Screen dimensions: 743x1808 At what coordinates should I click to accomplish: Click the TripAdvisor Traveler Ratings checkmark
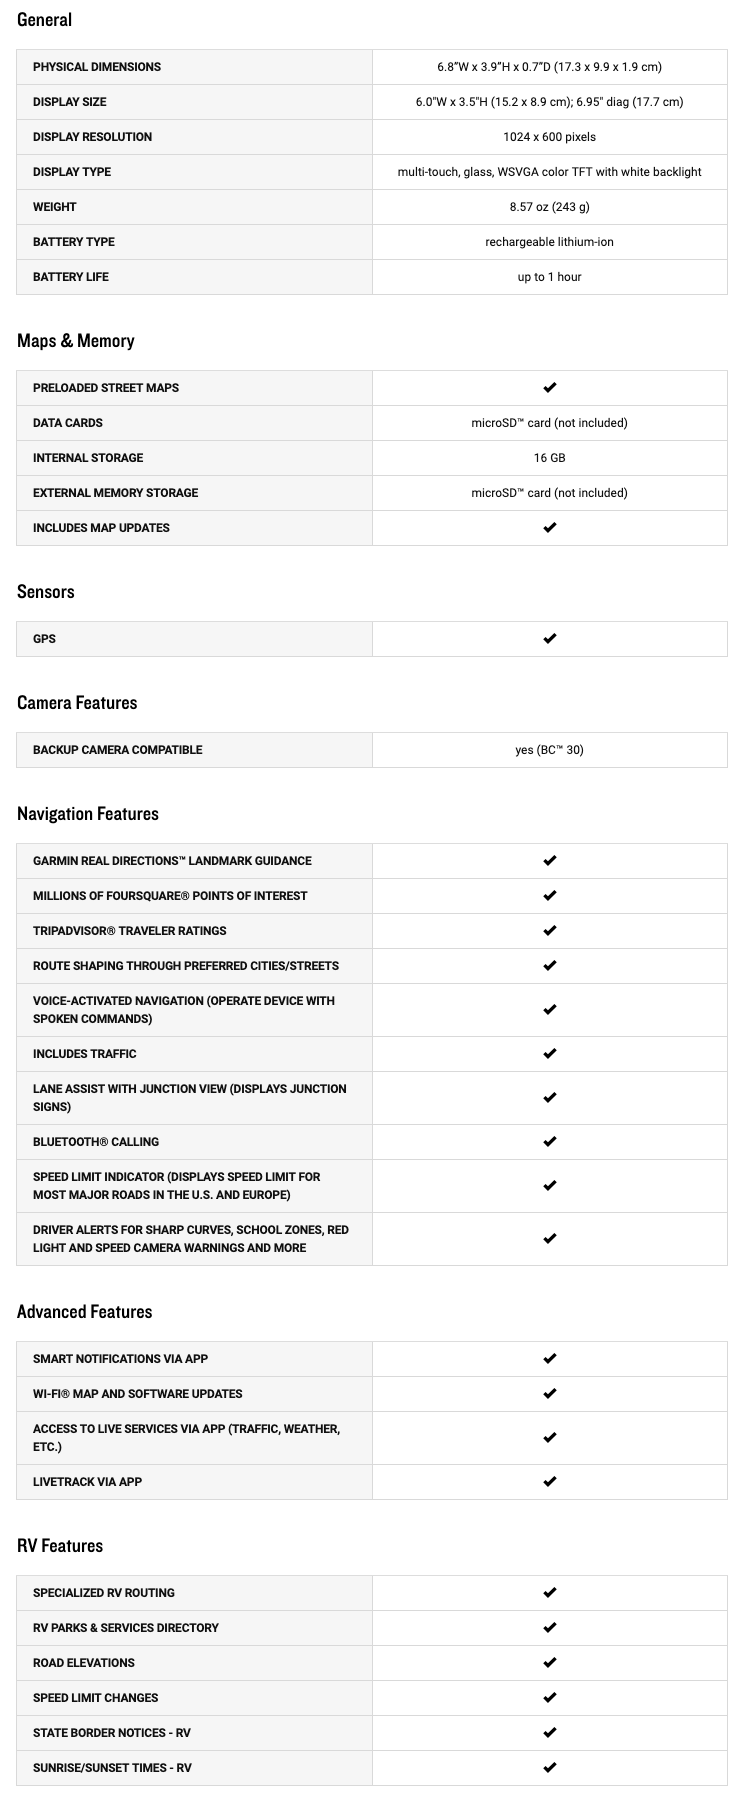tap(549, 931)
